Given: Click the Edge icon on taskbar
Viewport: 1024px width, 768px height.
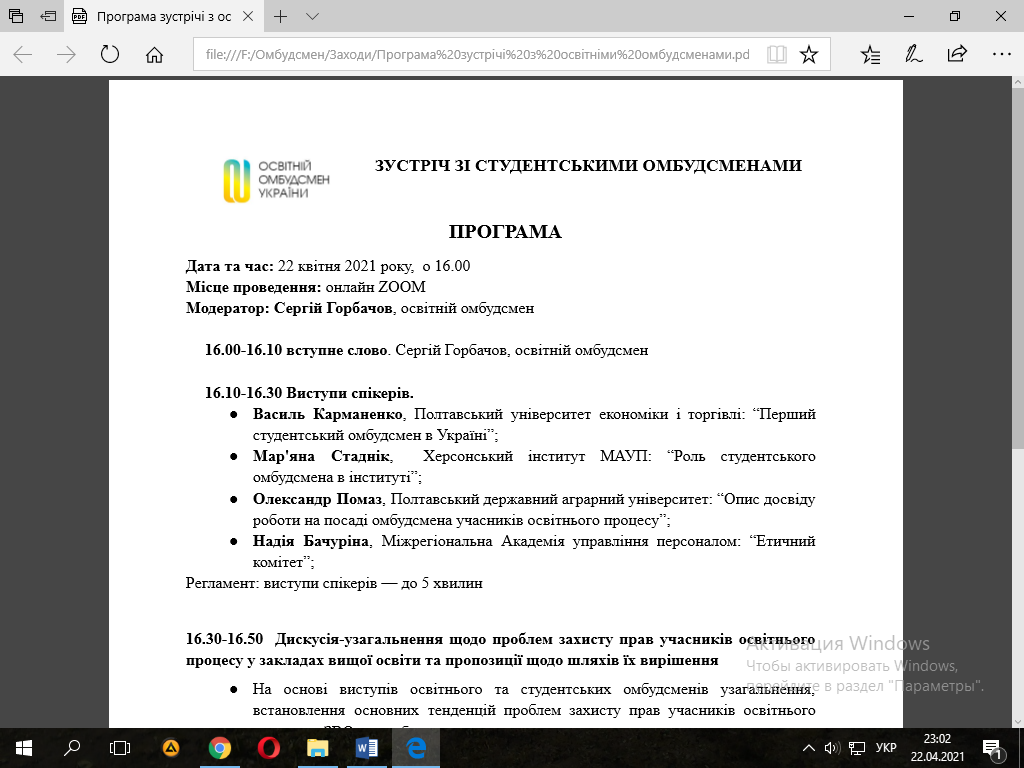Looking at the screenshot, I should coord(416,747).
